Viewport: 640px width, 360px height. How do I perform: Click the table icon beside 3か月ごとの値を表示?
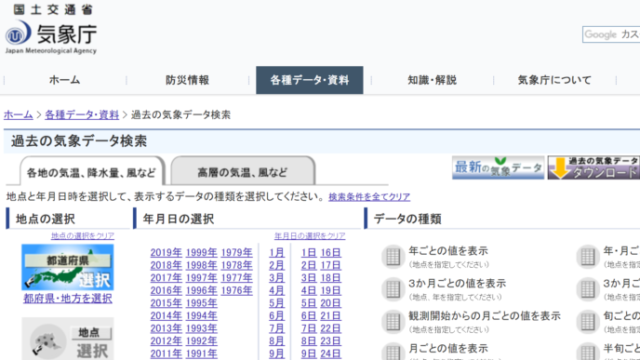click(x=393, y=289)
